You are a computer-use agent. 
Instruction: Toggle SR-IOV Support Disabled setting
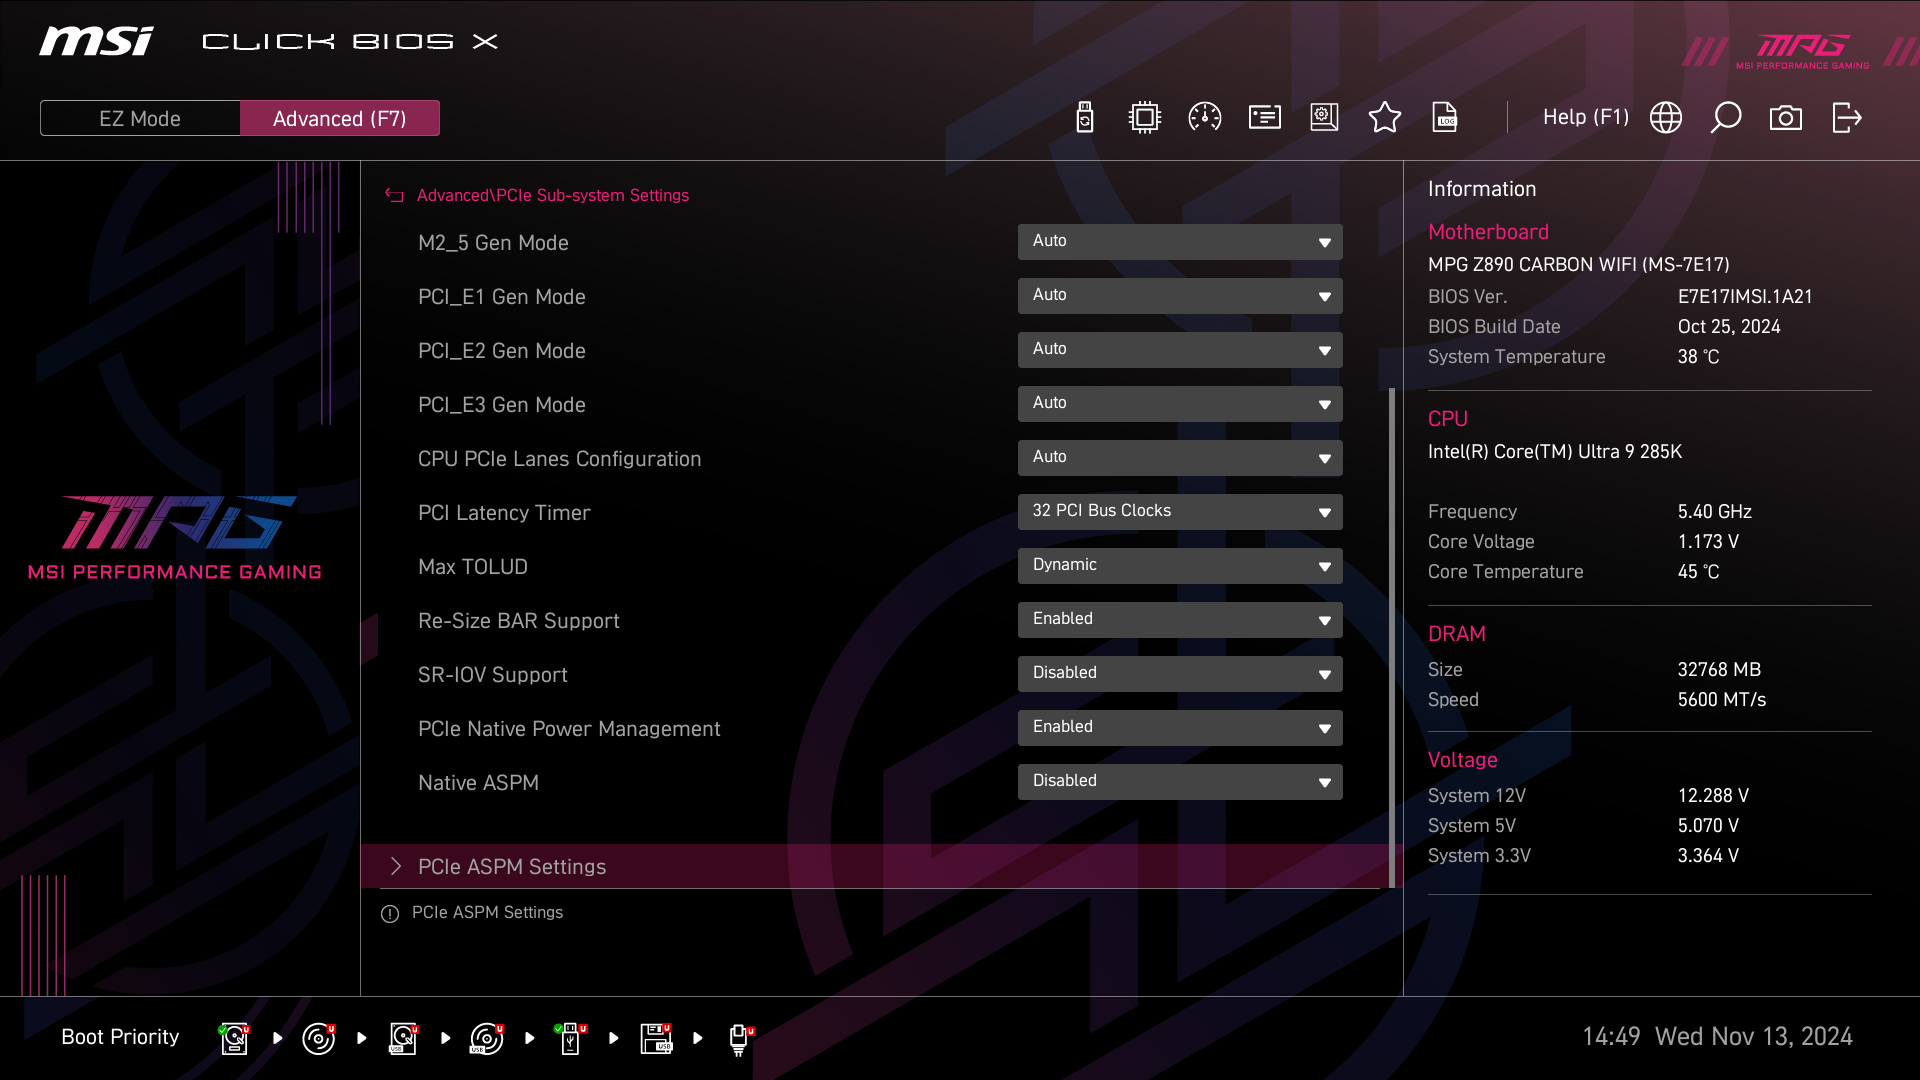1179,674
